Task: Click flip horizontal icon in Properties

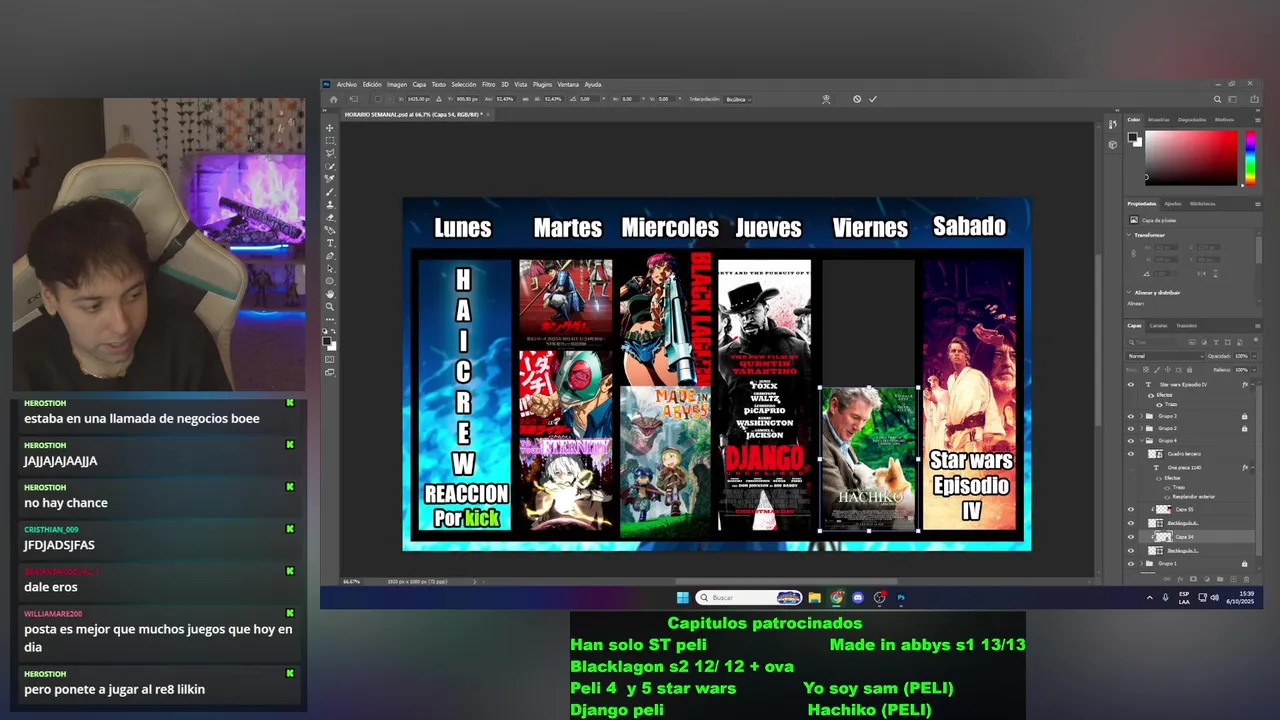Action: [1201, 274]
